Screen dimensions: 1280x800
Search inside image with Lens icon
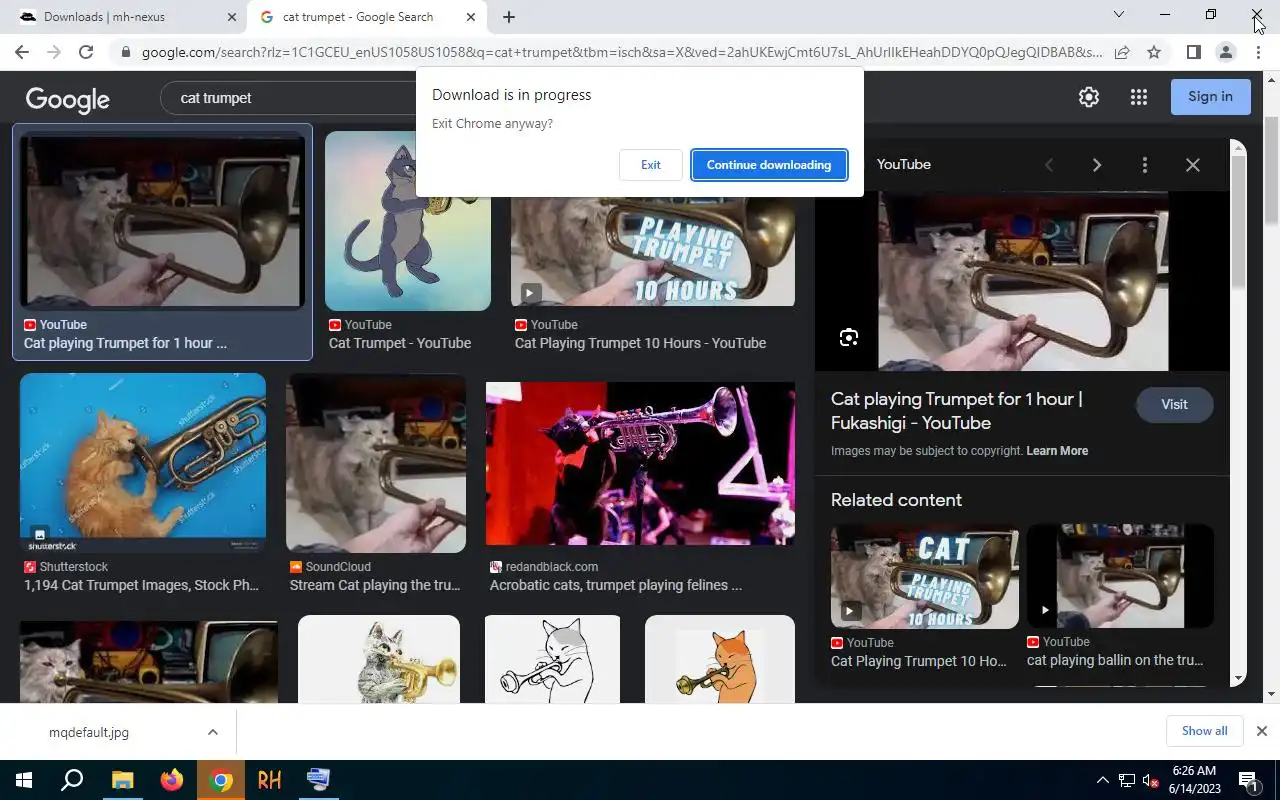point(849,337)
